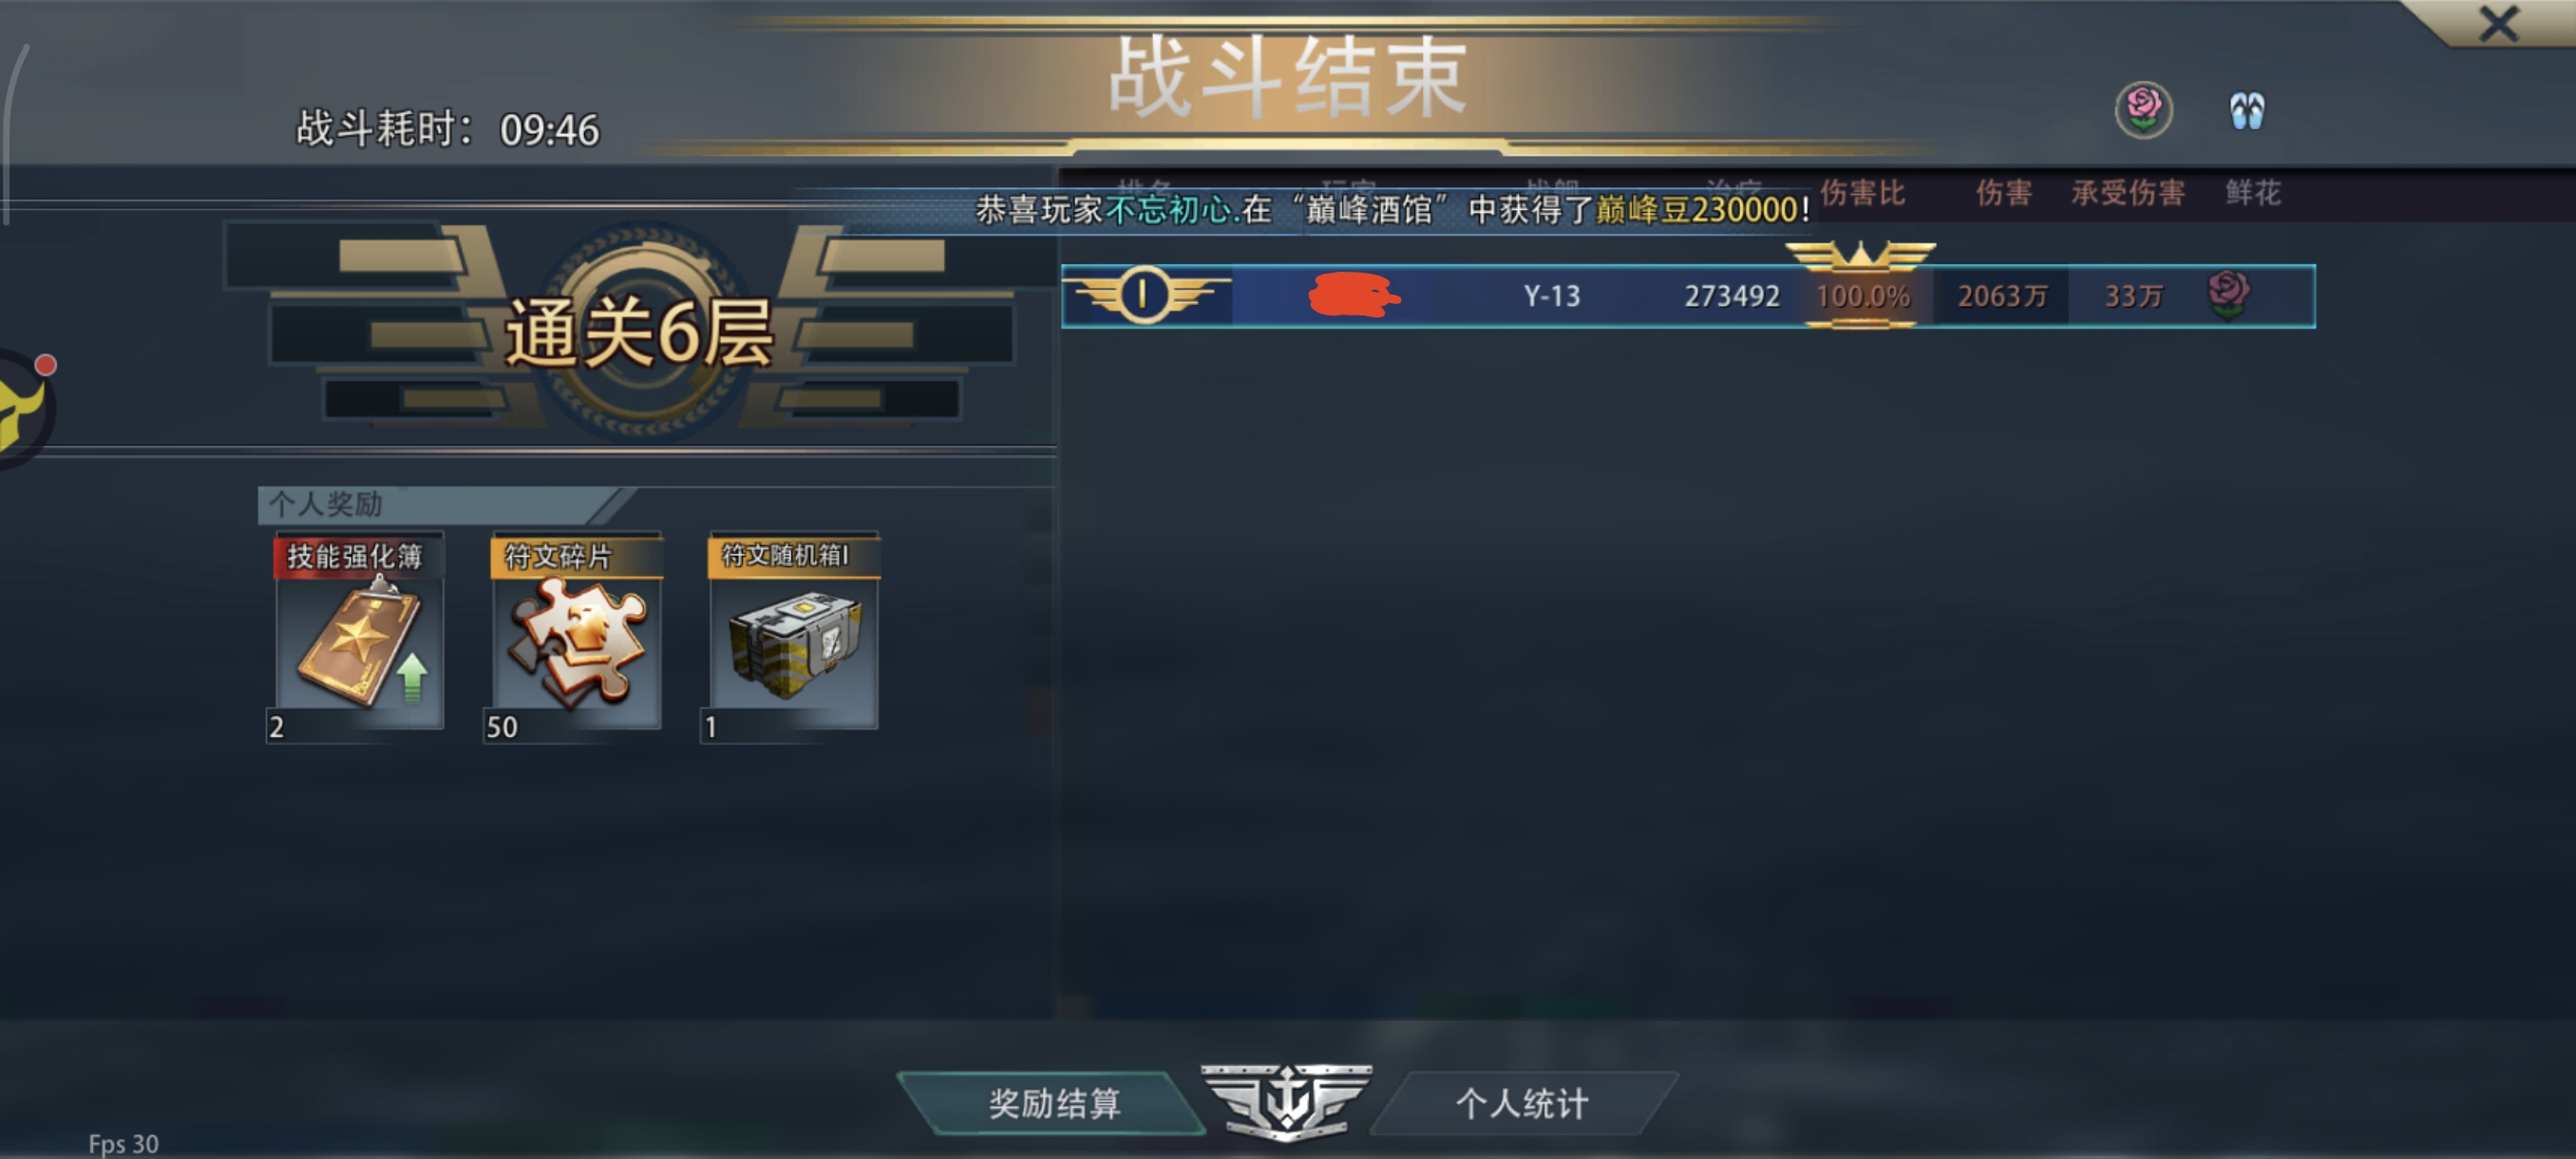Click the anchor wings emblem
This screenshot has width=2576, height=1159.
click(x=1286, y=1101)
